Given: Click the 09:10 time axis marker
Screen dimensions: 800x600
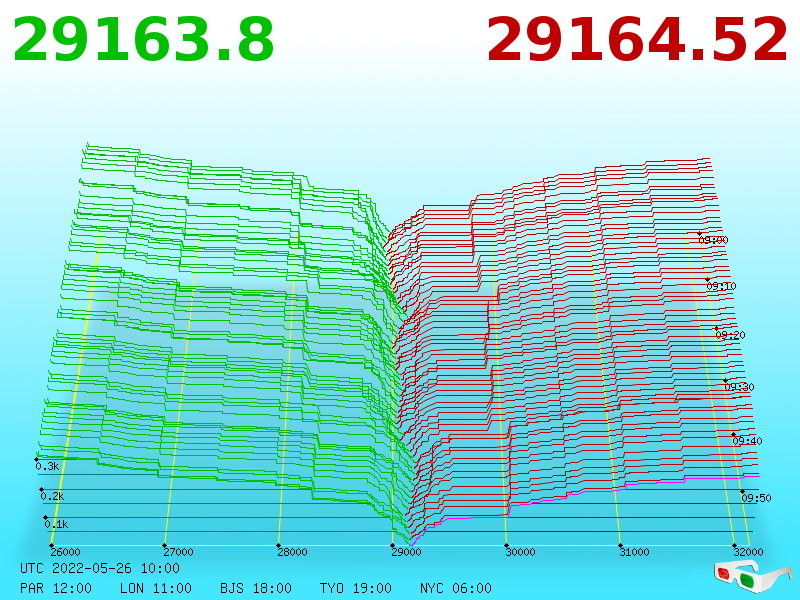Looking at the screenshot, I should 721,286.
